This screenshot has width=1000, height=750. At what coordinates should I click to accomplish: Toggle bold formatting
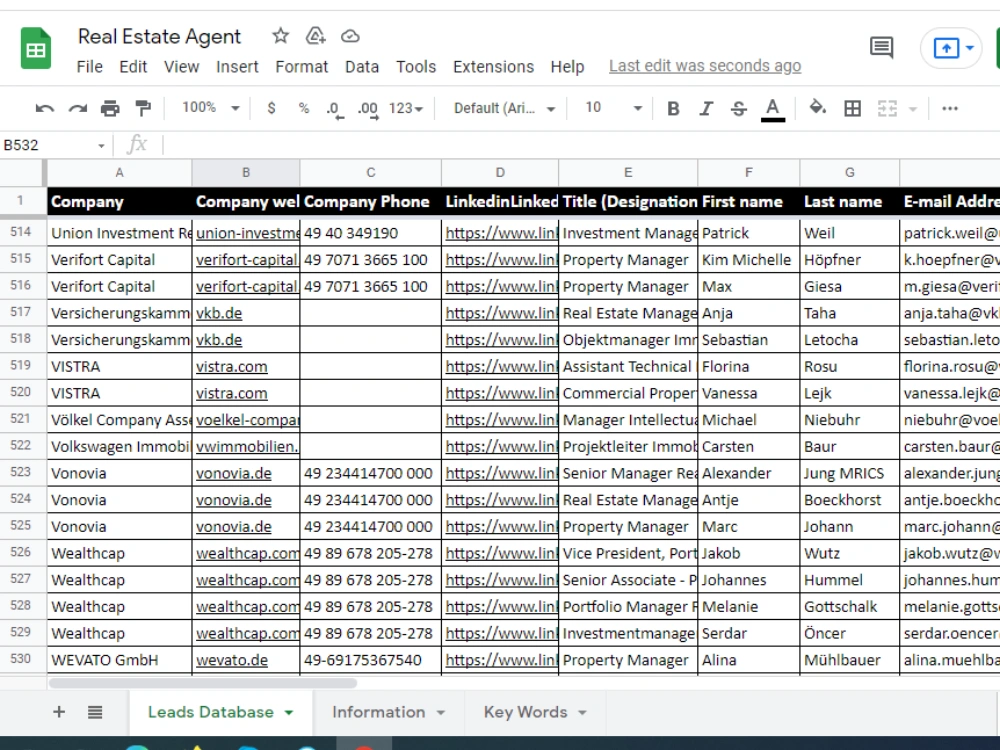[x=673, y=107]
